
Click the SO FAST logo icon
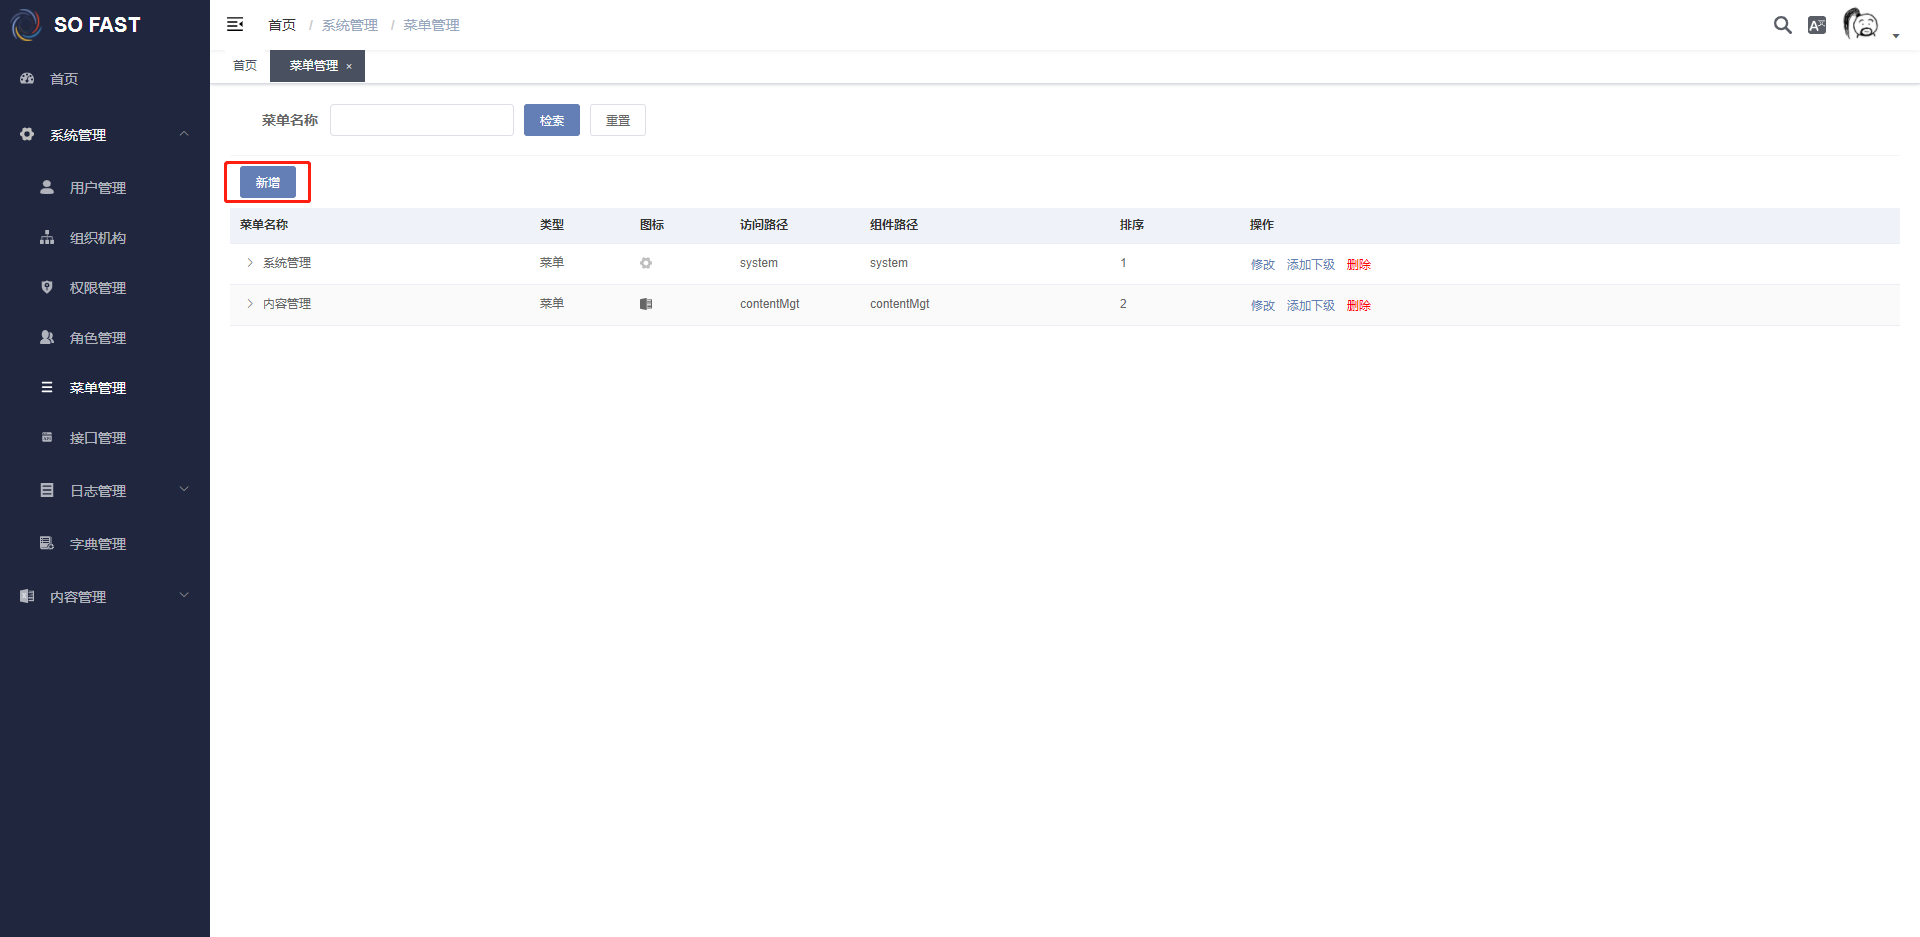pyautogui.click(x=26, y=25)
